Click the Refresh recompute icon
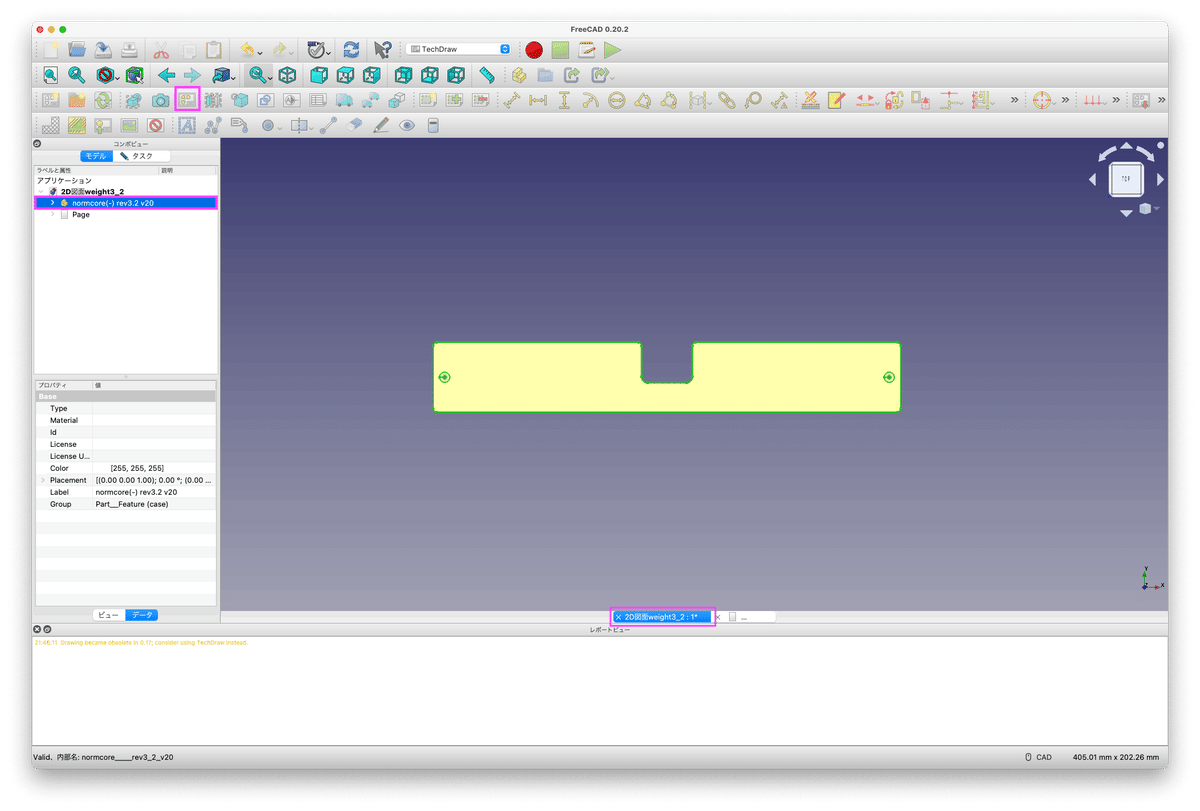 [x=351, y=49]
